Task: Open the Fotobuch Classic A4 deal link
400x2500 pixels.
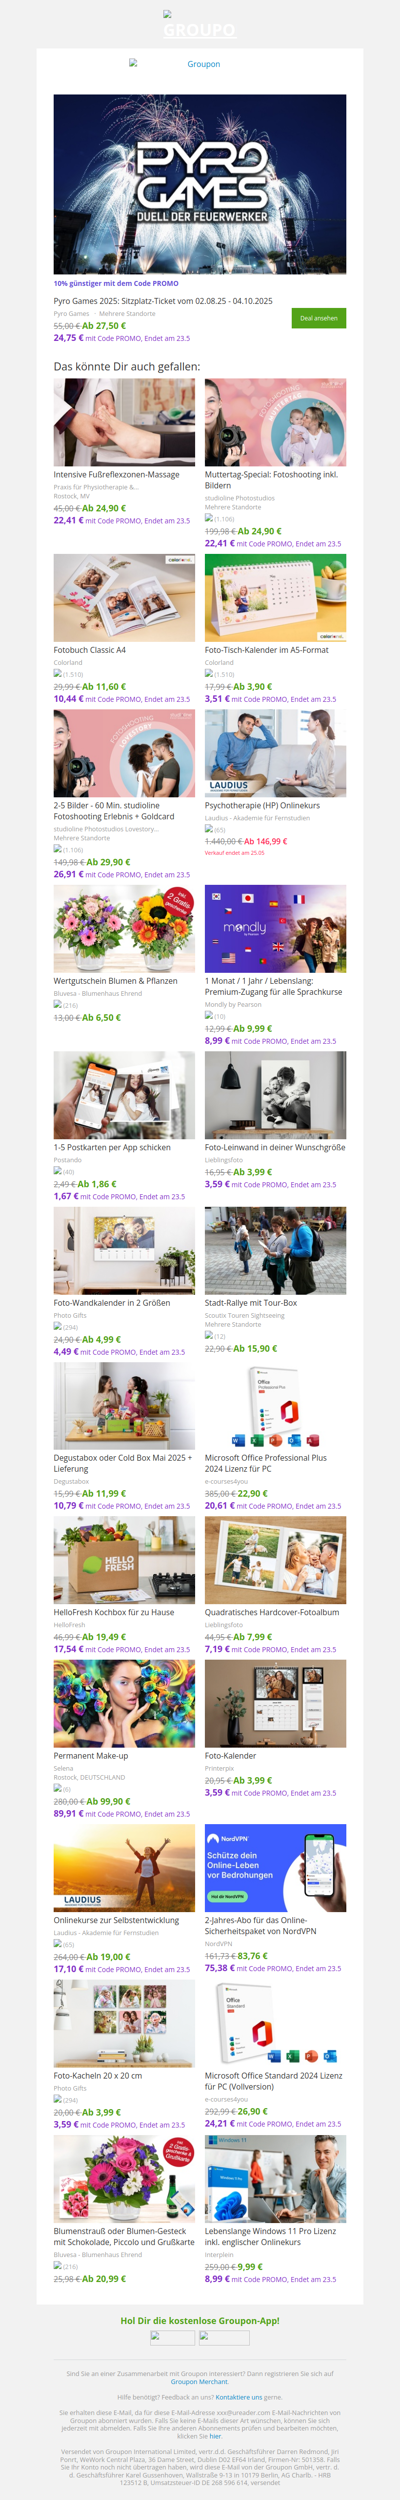Action: click(x=90, y=650)
